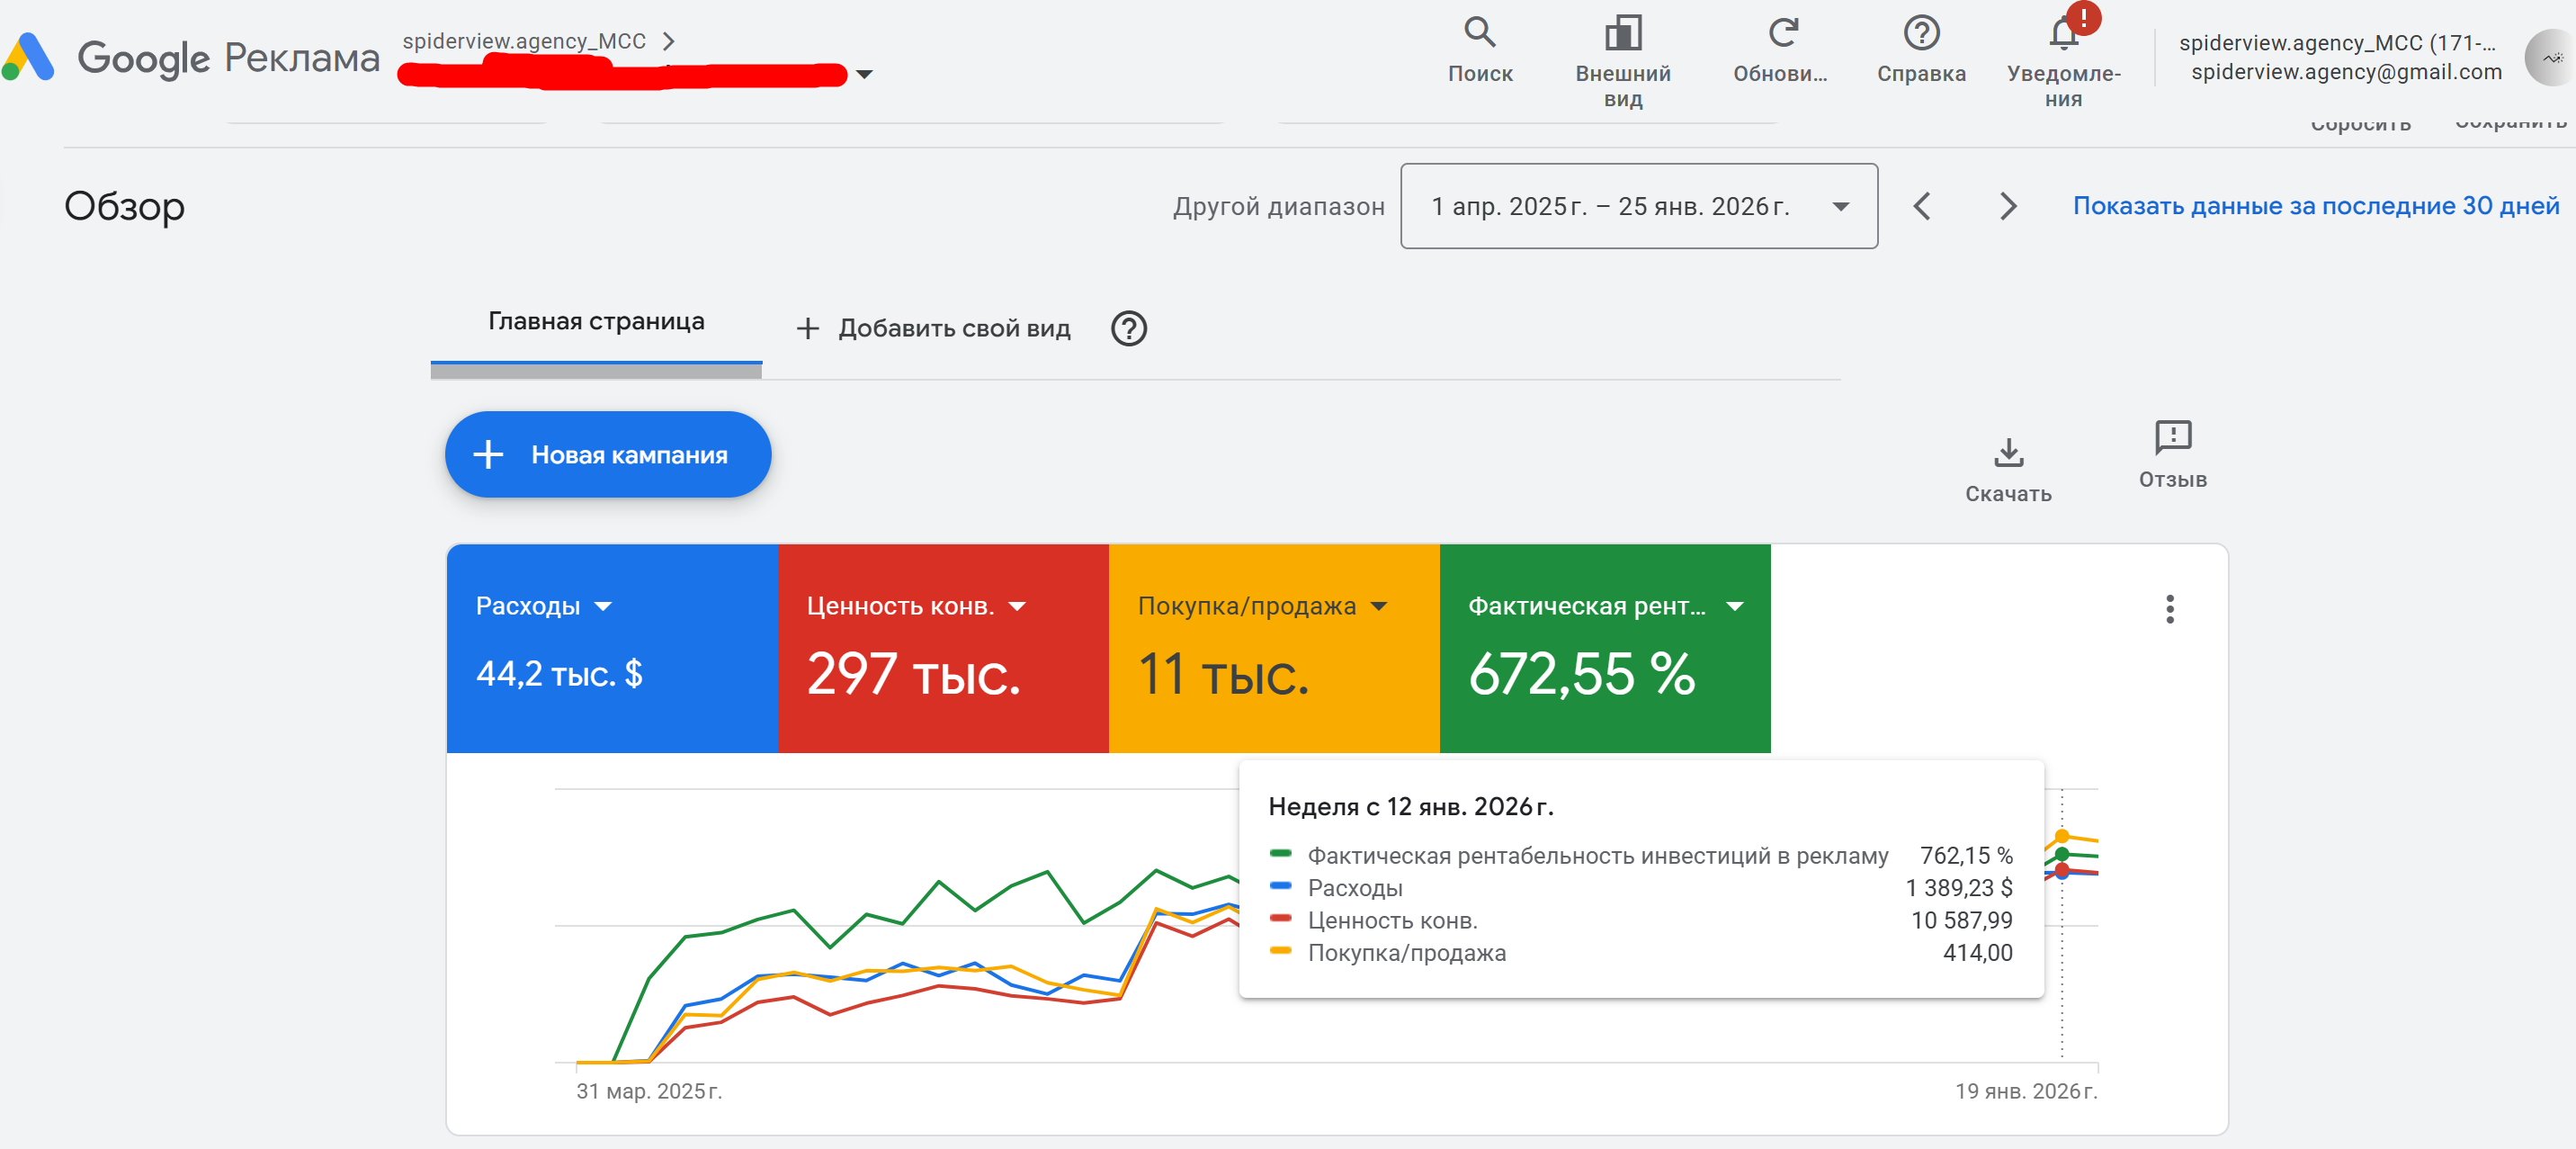Expand the Ценность конв. metric dropdown

pyautogui.click(x=1017, y=607)
